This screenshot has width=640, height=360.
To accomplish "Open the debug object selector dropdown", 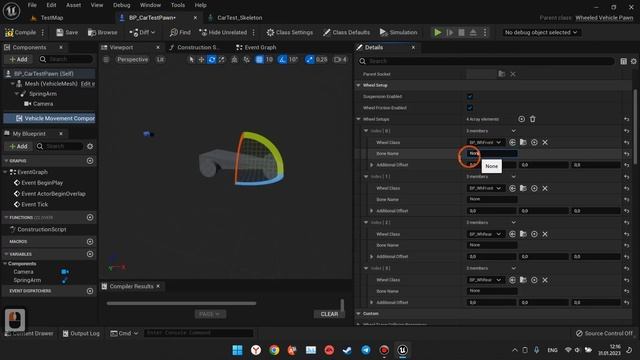I will (541, 32).
